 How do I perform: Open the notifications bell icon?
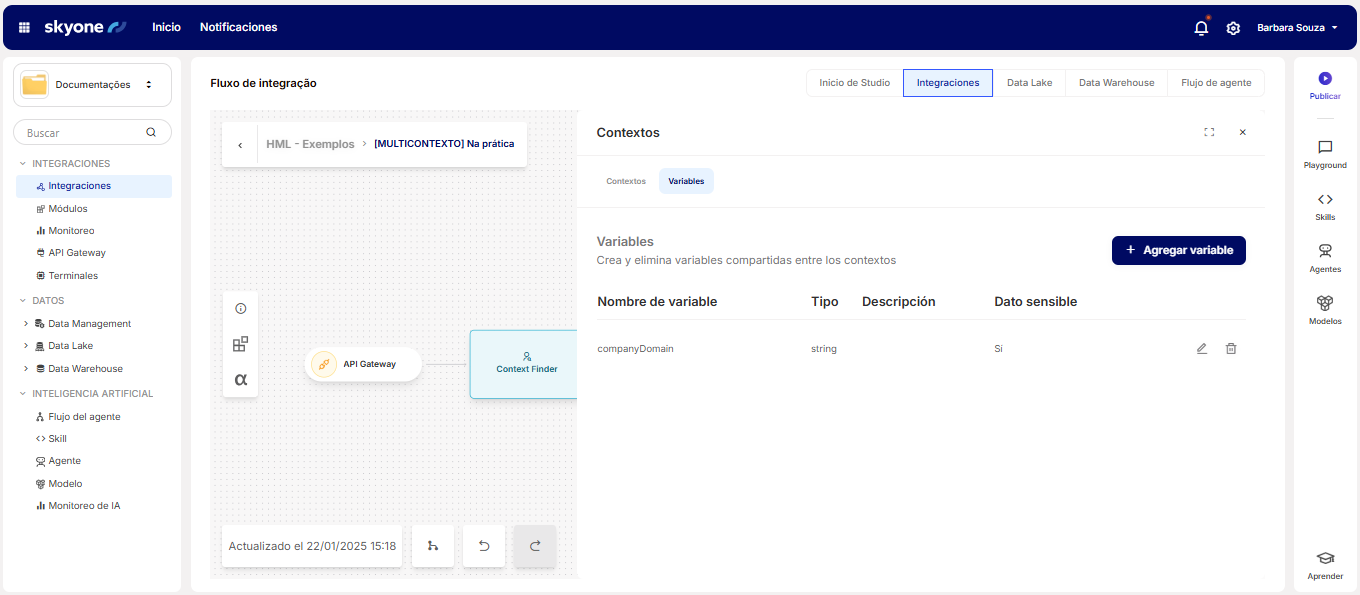click(1201, 28)
